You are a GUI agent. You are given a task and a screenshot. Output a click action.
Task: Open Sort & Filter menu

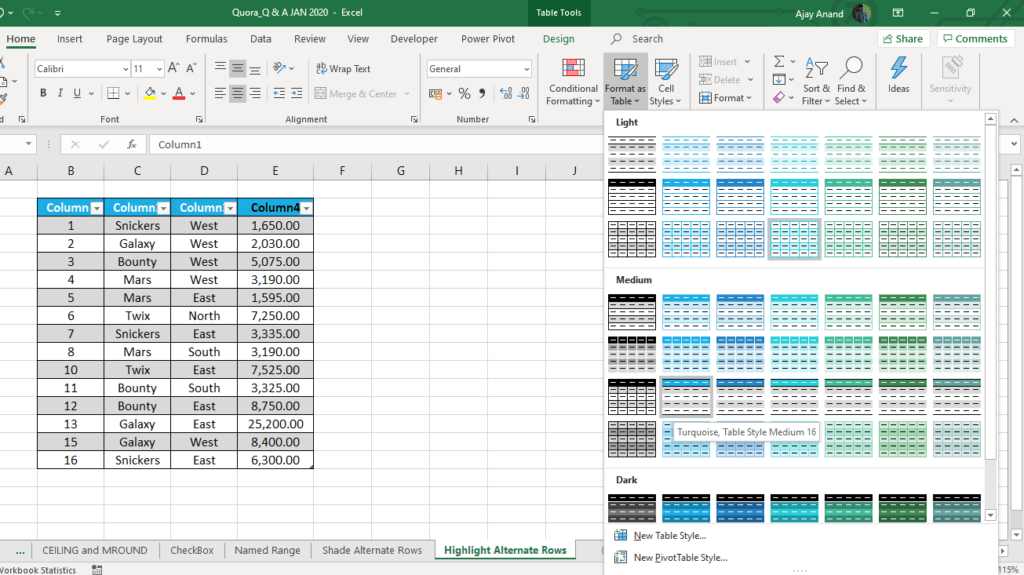pos(816,82)
